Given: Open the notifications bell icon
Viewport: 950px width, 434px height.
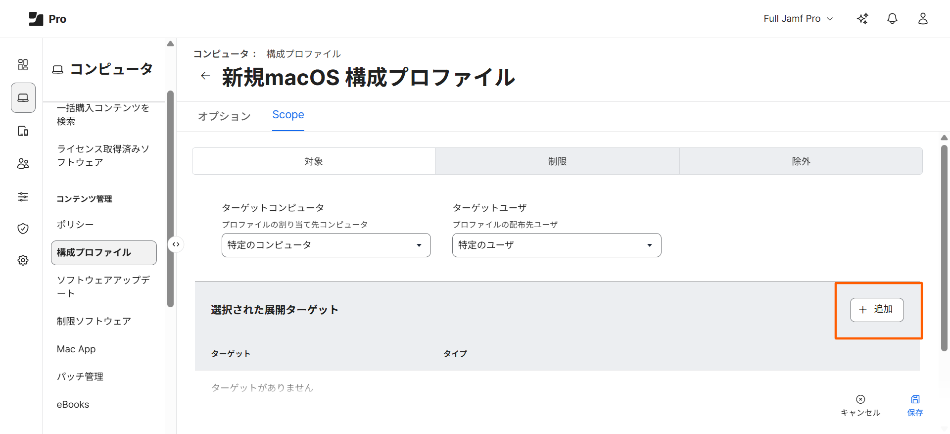Looking at the screenshot, I should click(x=892, y=19).
